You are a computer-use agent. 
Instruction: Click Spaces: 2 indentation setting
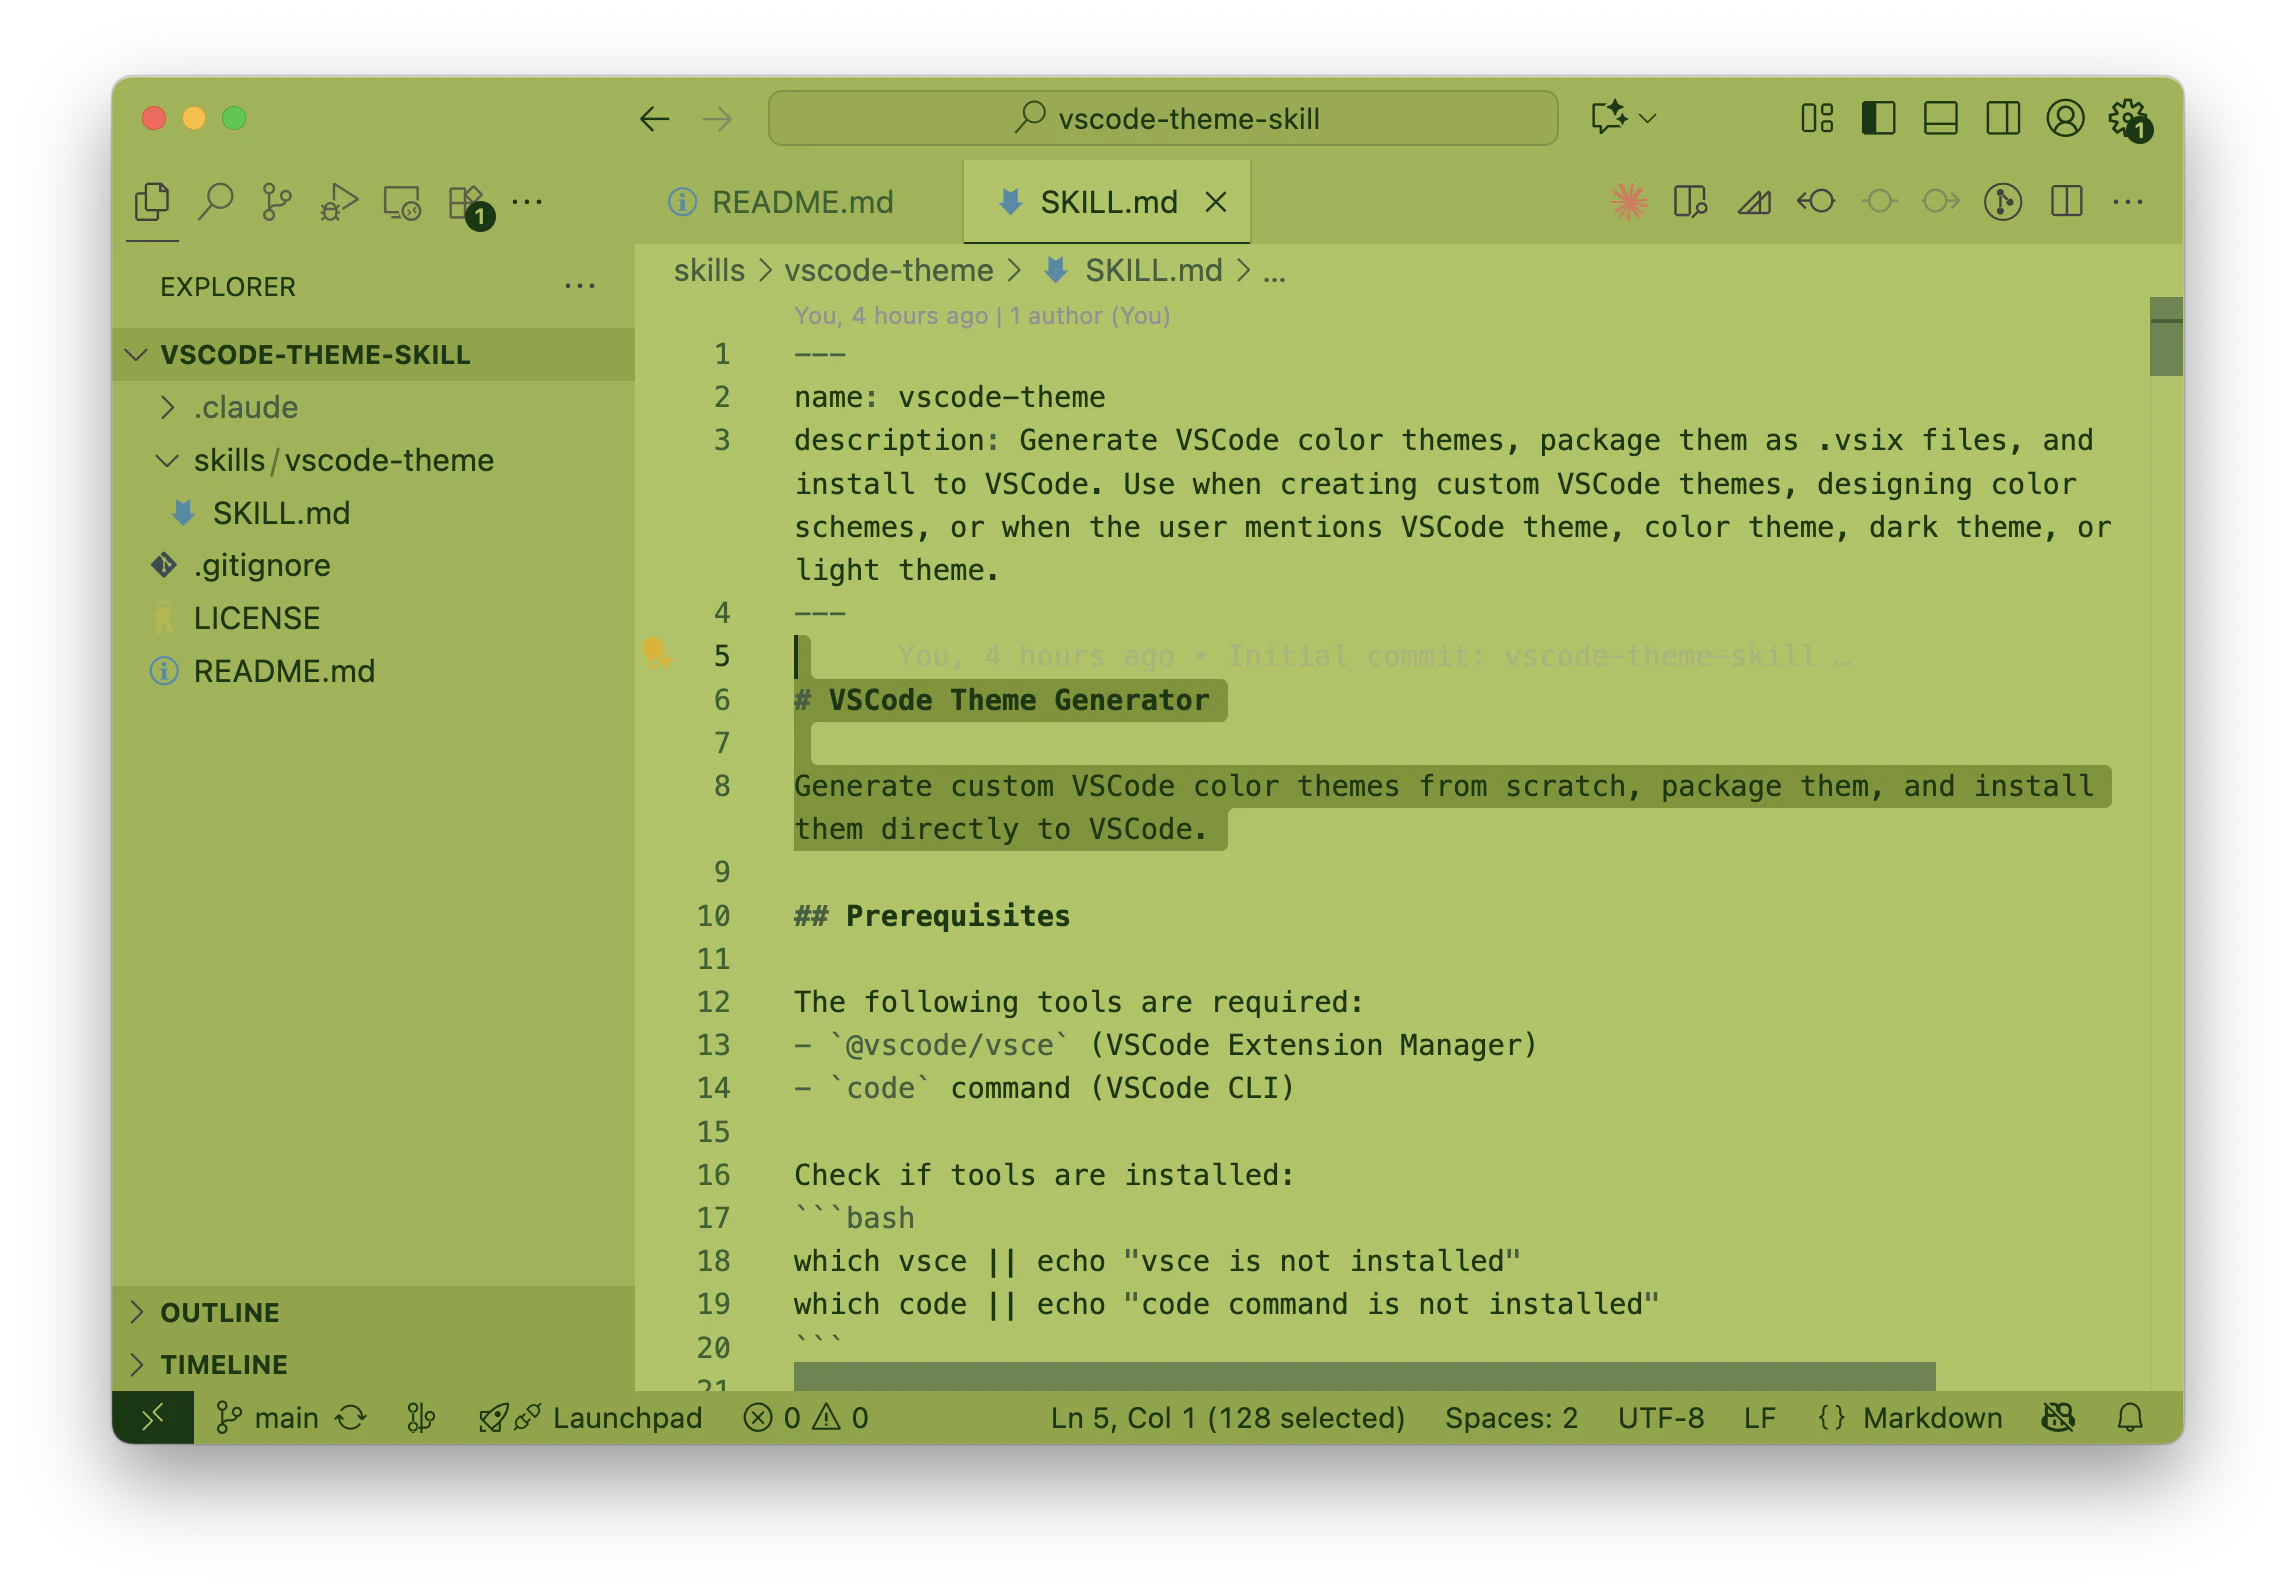(1511, 1417)
